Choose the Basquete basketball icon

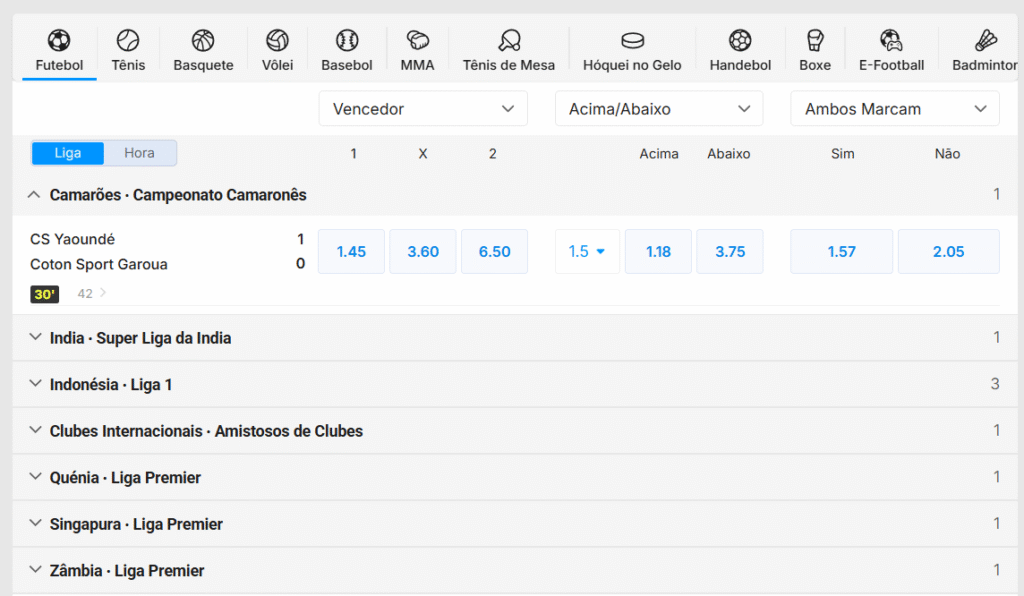[203, 41]
